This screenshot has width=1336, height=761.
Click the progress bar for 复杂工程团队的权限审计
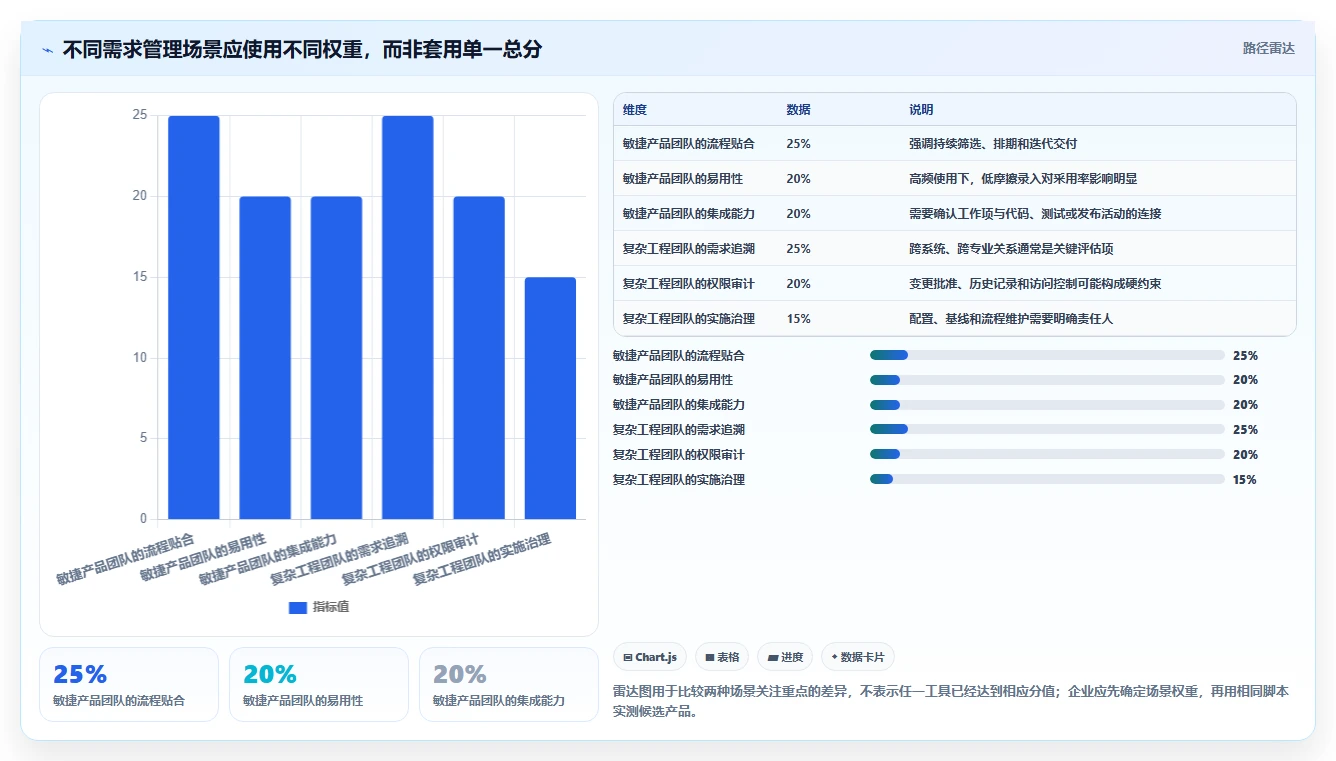coord(1047,455)
